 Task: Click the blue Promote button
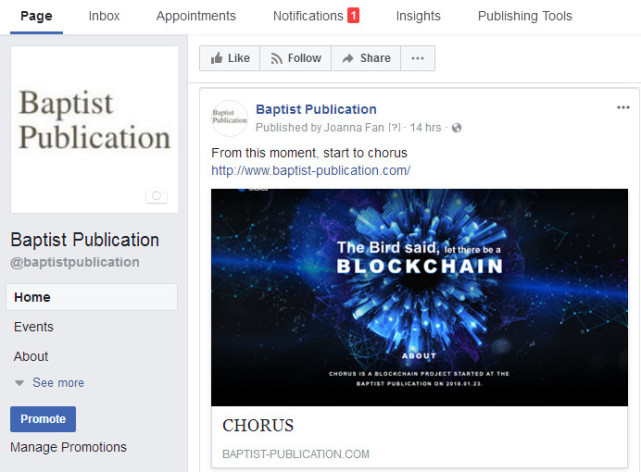(43, 419)
